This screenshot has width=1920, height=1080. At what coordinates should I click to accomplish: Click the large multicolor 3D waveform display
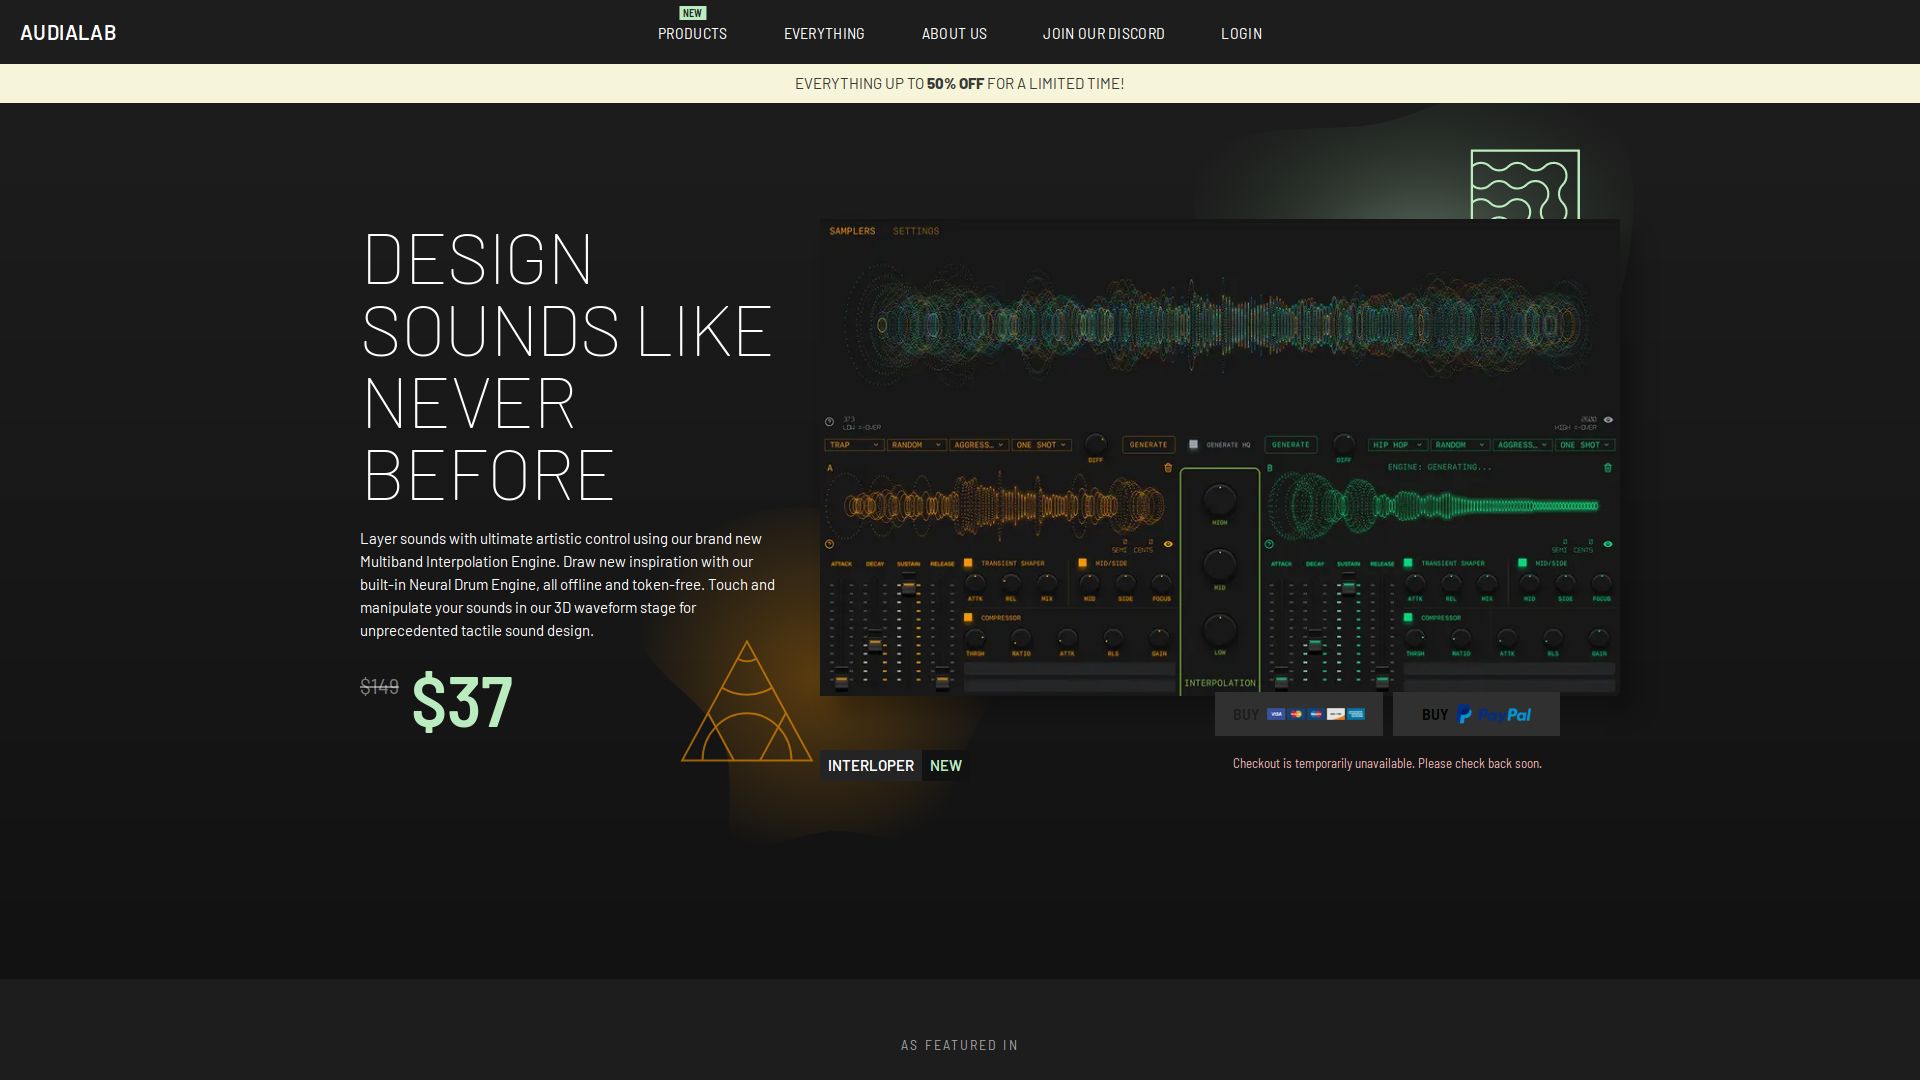pyautogui.click(x=1219, y=325)
